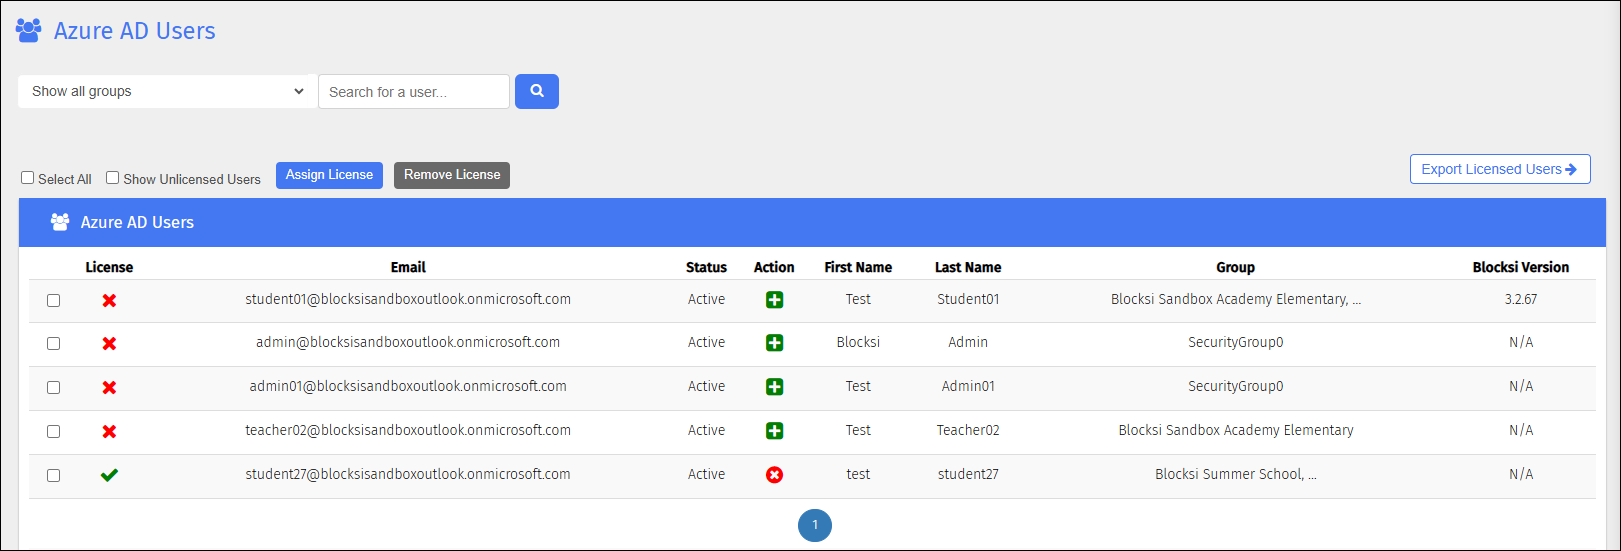Image resolution: width=1621 pixels, height=551 pixels.
Task: Click Blocksi Summer School group cell
Action: [1235, 474]
